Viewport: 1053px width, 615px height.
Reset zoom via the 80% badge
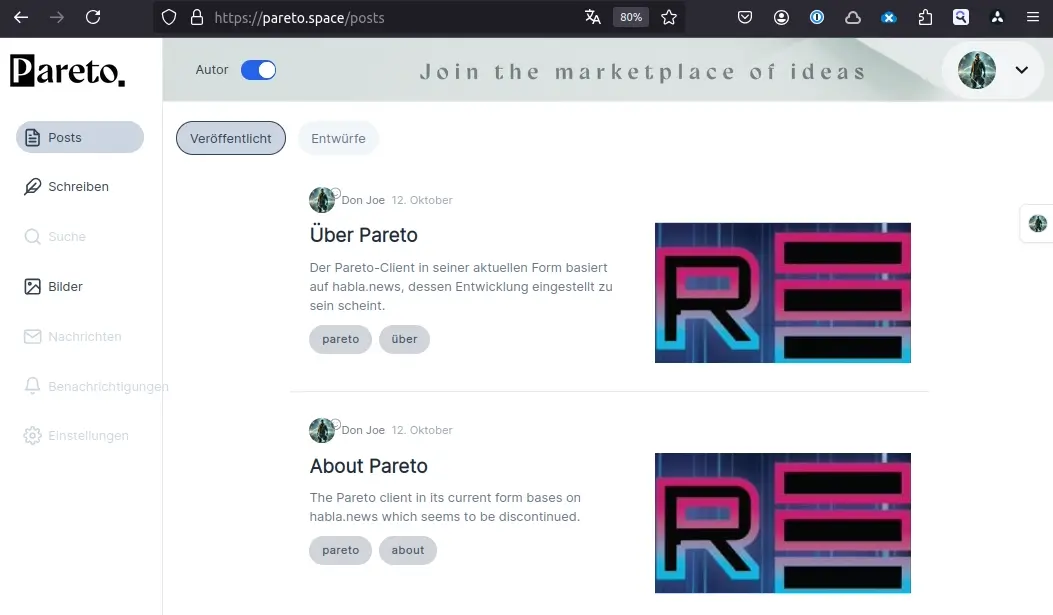click(631, 17)
